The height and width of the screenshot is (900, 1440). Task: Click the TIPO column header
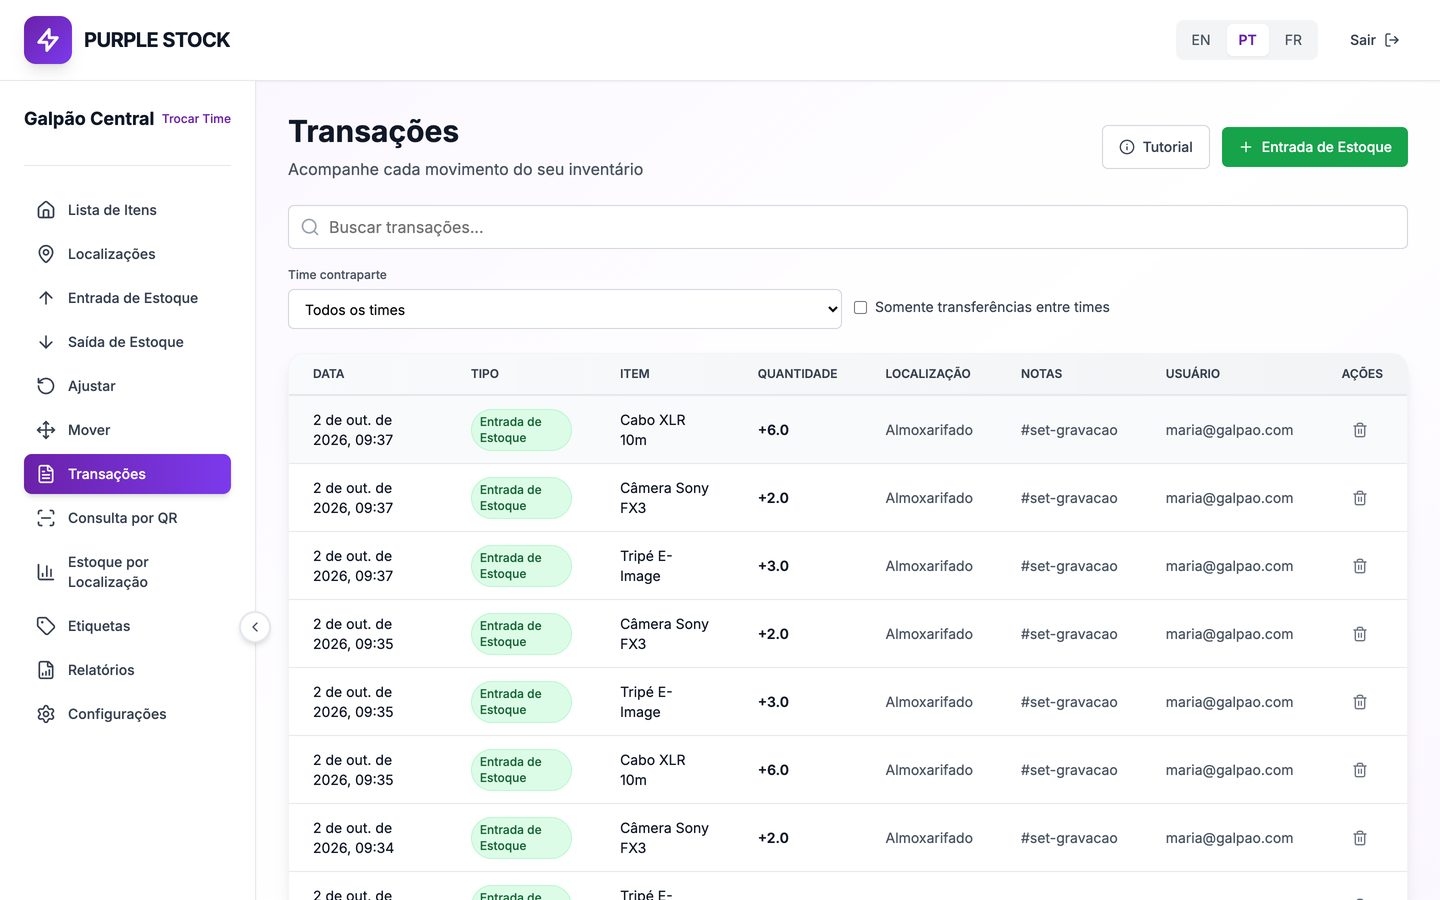[485, 374]
